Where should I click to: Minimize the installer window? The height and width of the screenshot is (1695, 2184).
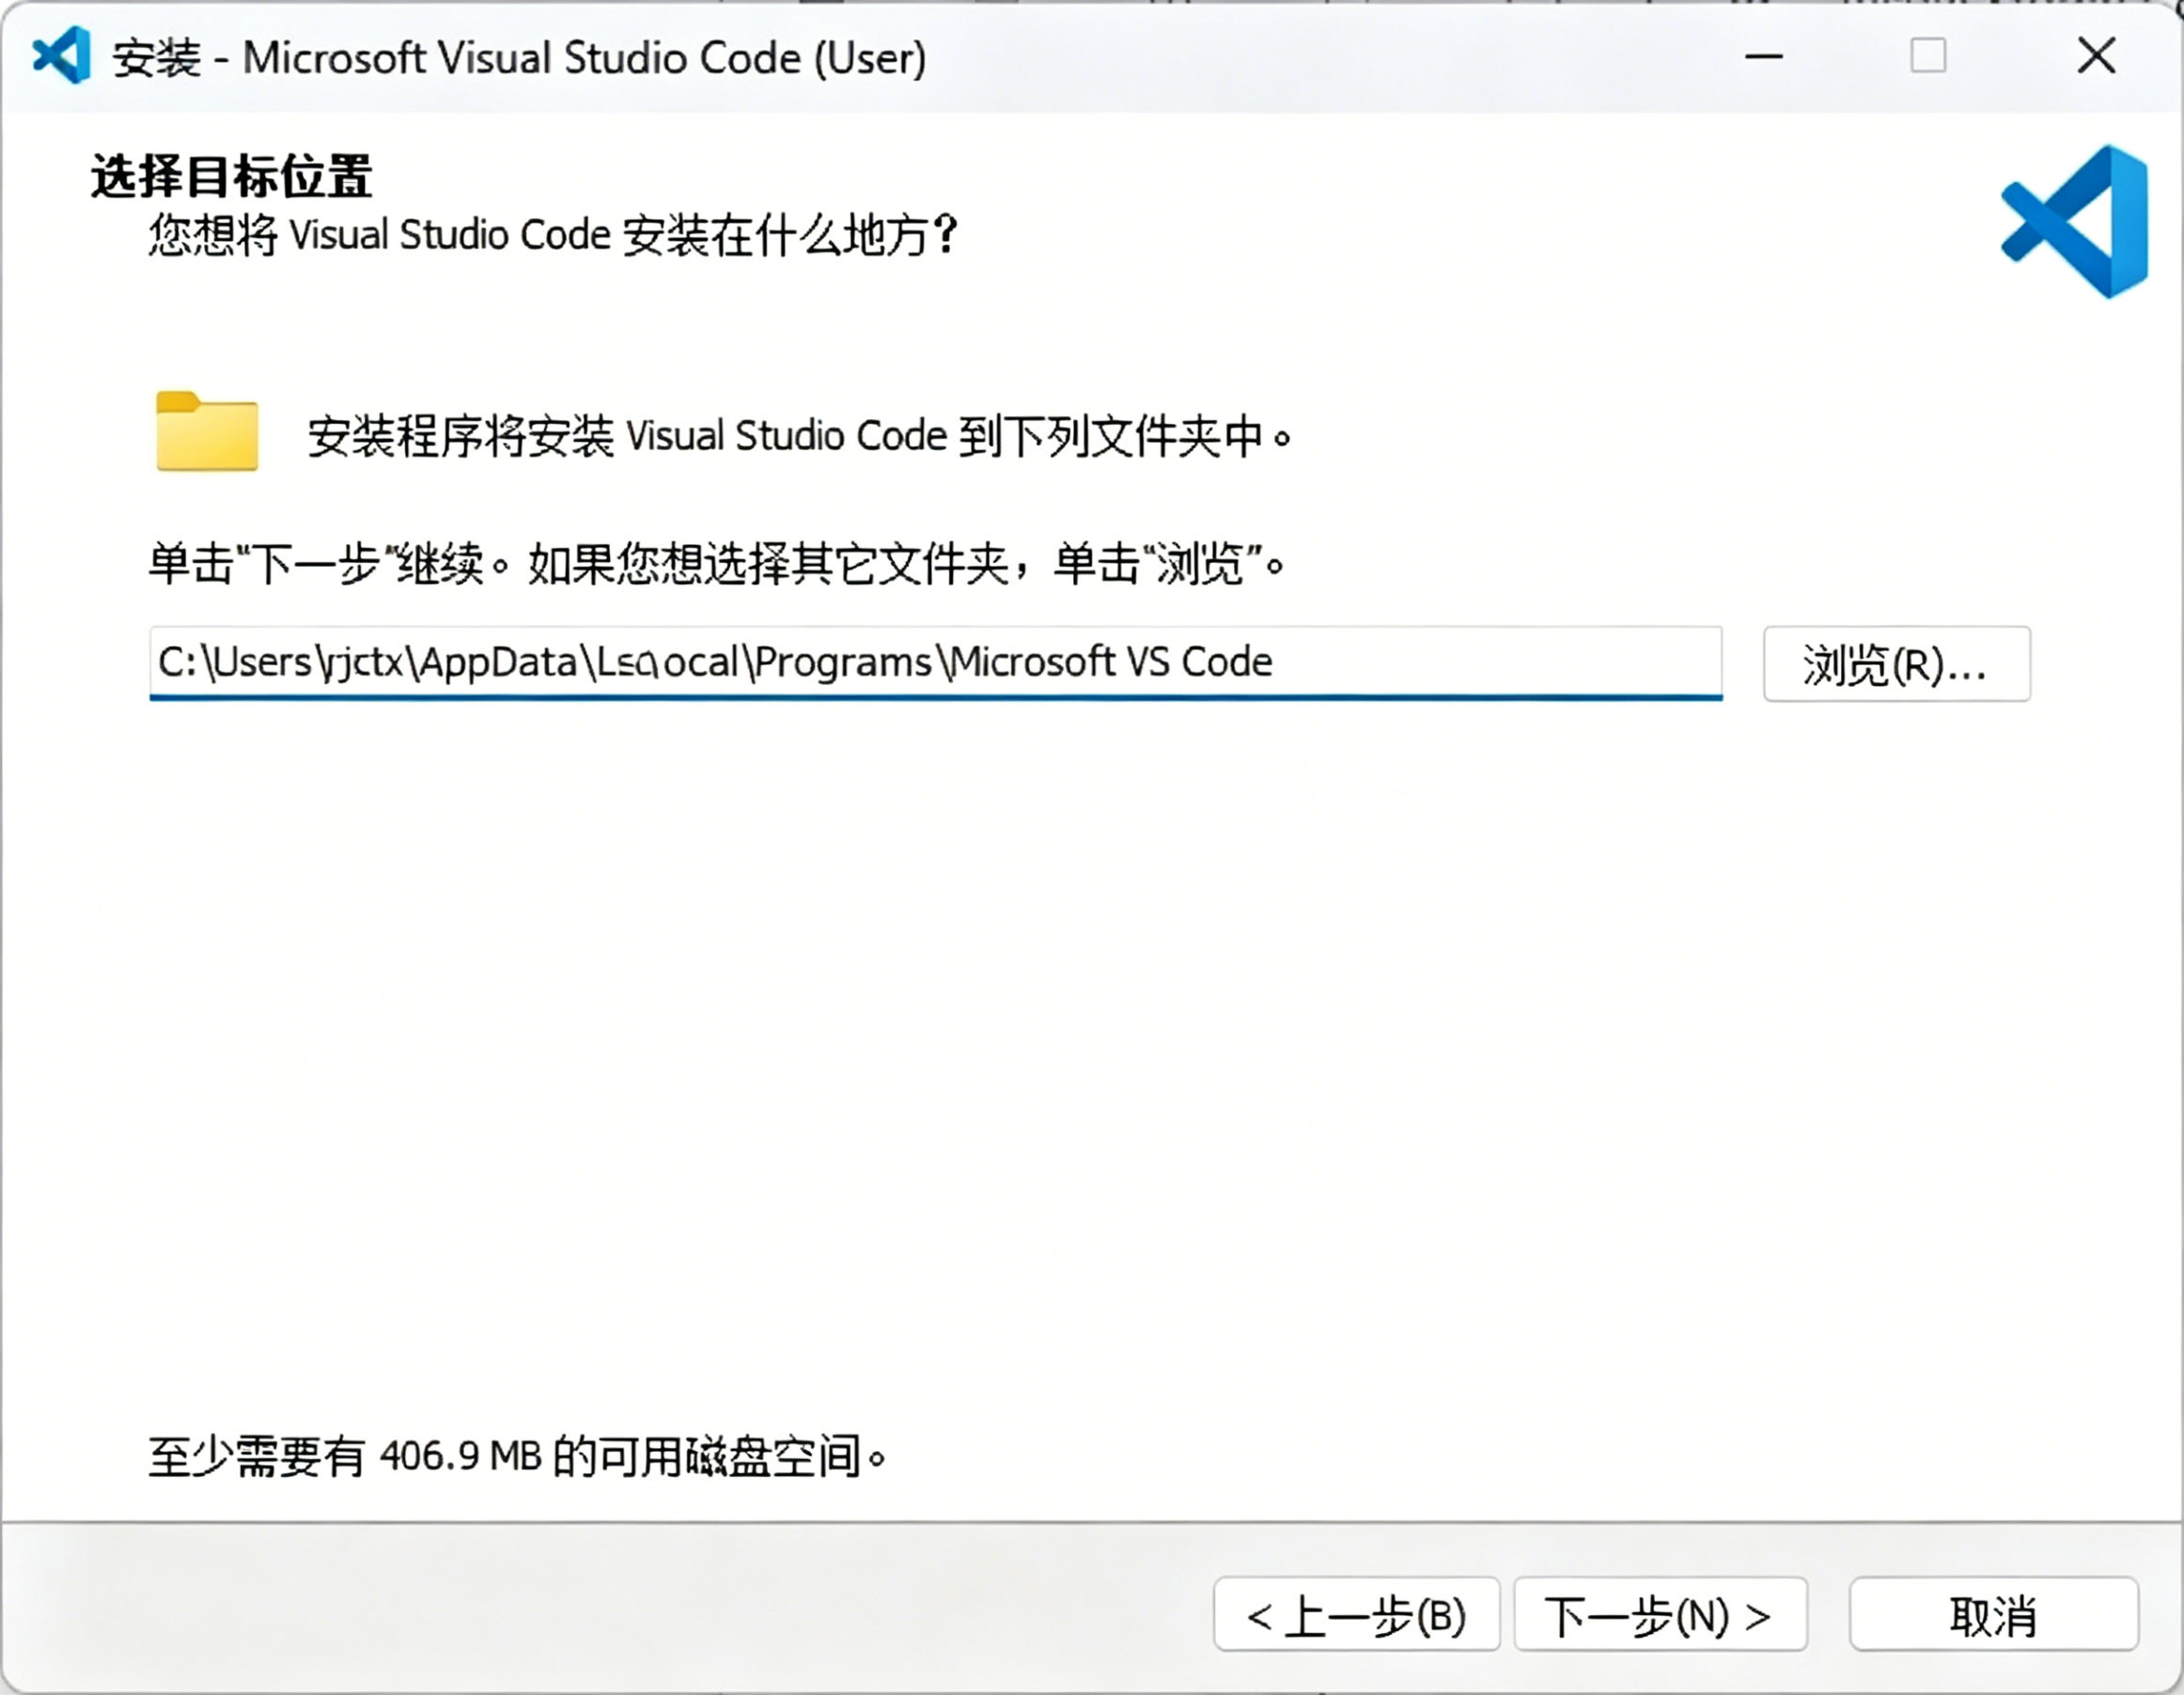pos(1763,56)
